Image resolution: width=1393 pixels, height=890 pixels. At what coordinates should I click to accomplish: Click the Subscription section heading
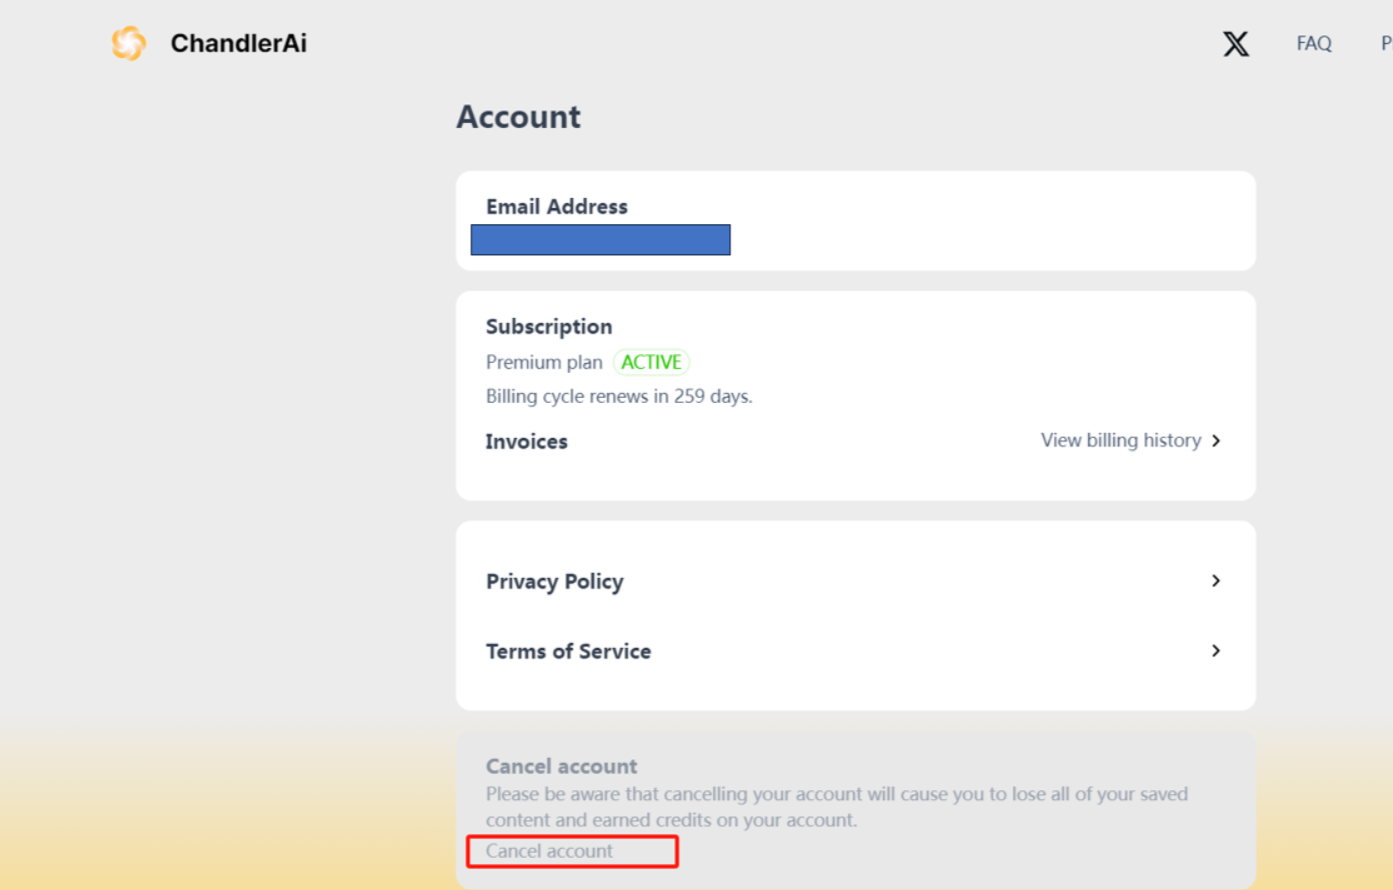coord(549,326)
